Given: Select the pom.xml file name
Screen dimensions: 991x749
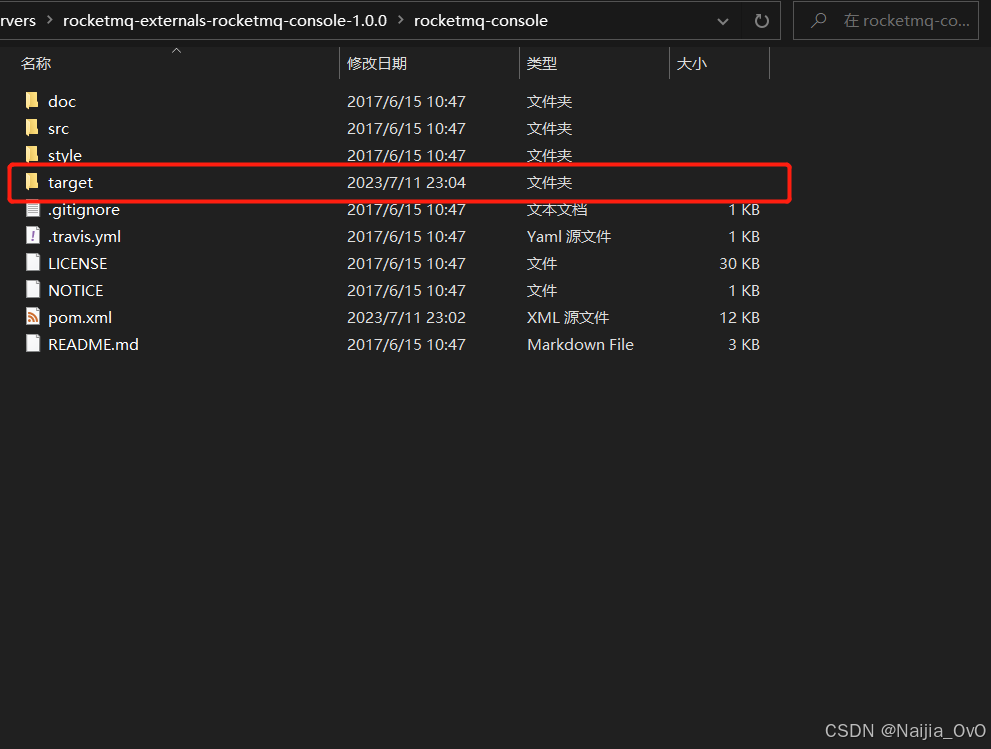Looking at the screenshot, I should pos(80,317).
